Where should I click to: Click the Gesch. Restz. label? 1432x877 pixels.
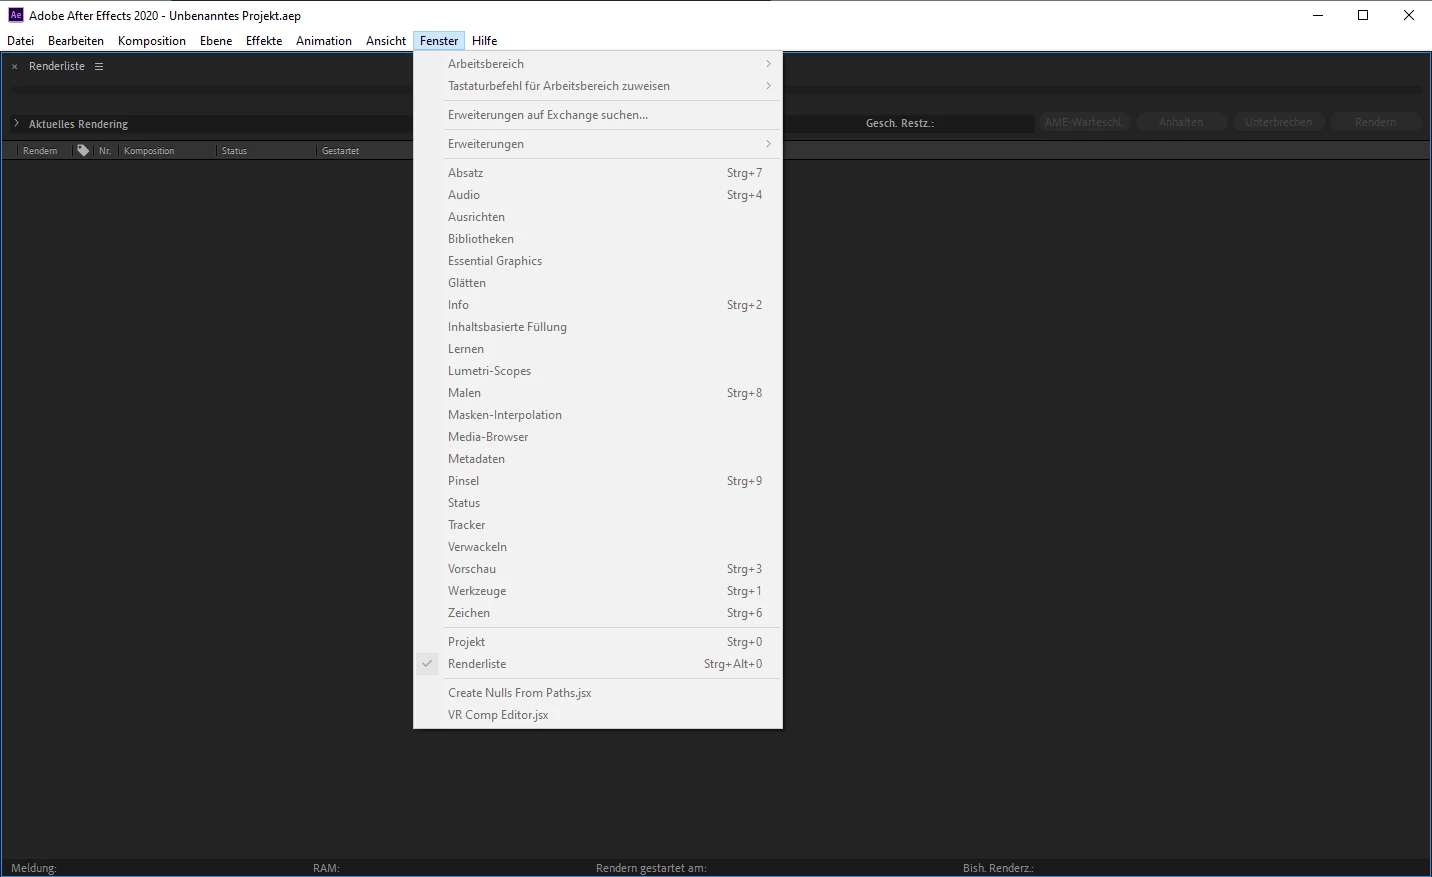tap(900, 123)
